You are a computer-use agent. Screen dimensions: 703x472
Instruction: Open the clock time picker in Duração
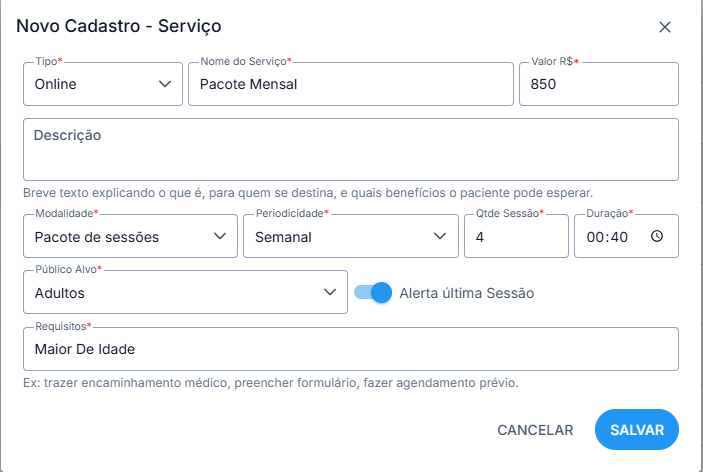coord(657,237)
